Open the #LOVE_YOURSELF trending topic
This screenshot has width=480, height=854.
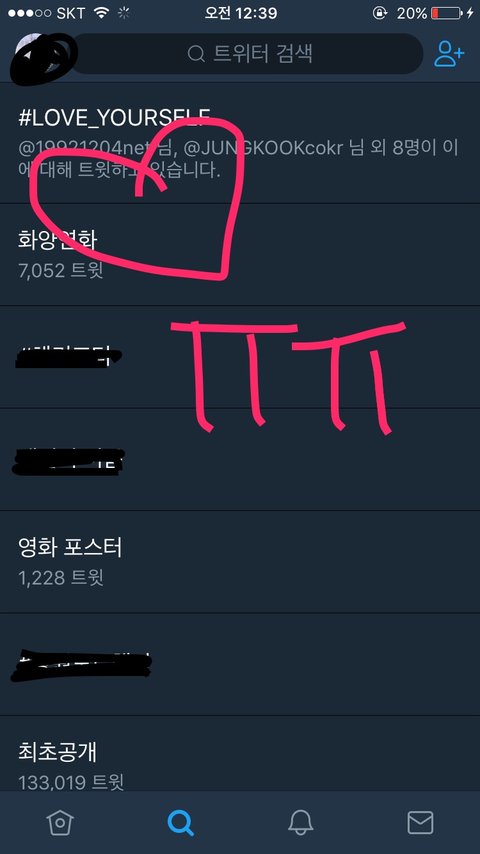coord(240,143)
